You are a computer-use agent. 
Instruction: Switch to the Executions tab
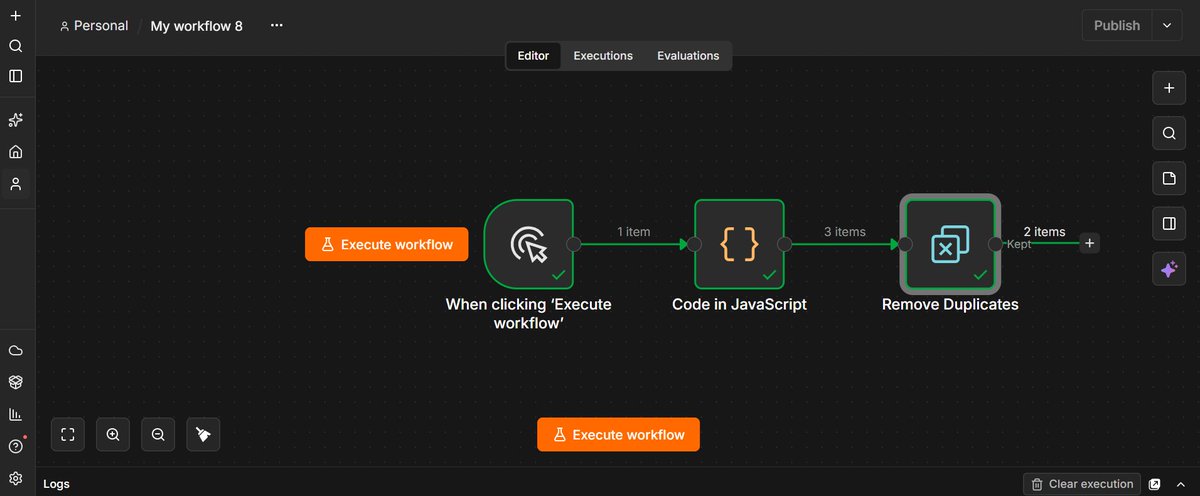coord(603,56)
